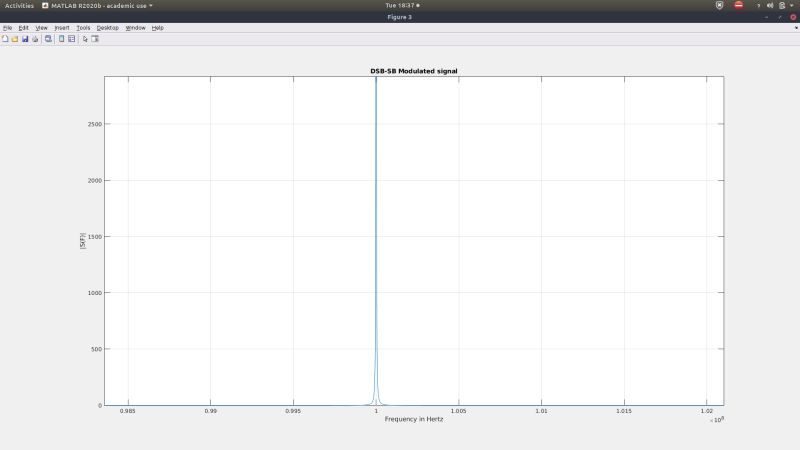Insert a legend using the toolbar icon
Image resolution: width=800 pixels, height=450 pixels.
click(71, 39)
